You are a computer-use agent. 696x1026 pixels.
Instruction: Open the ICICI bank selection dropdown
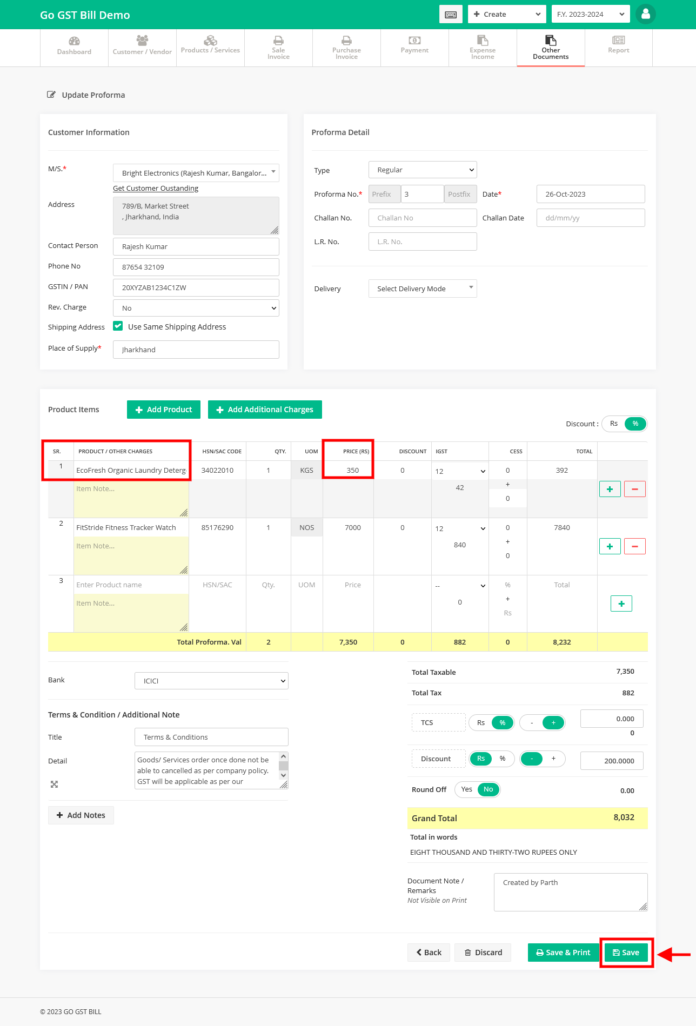211,680
